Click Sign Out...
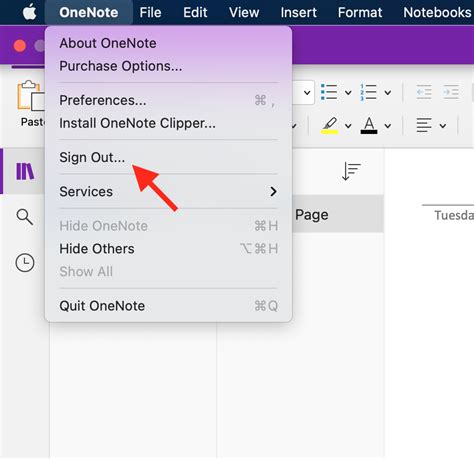 168,157
